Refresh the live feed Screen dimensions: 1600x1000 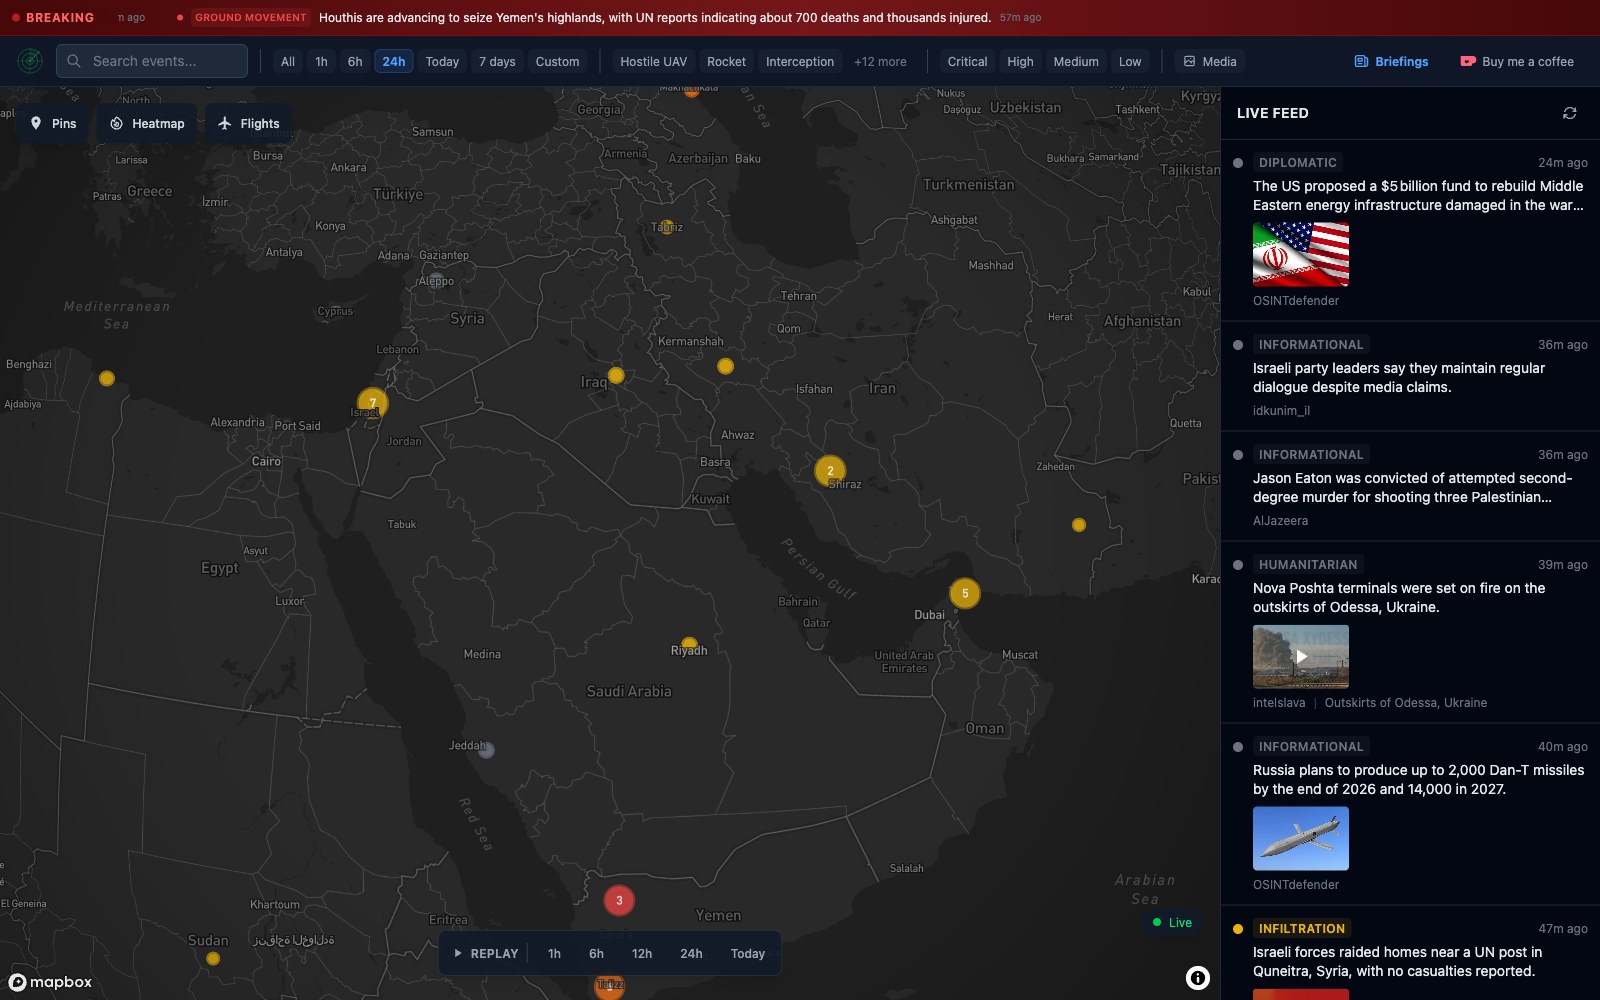[x=1570, y=113]
